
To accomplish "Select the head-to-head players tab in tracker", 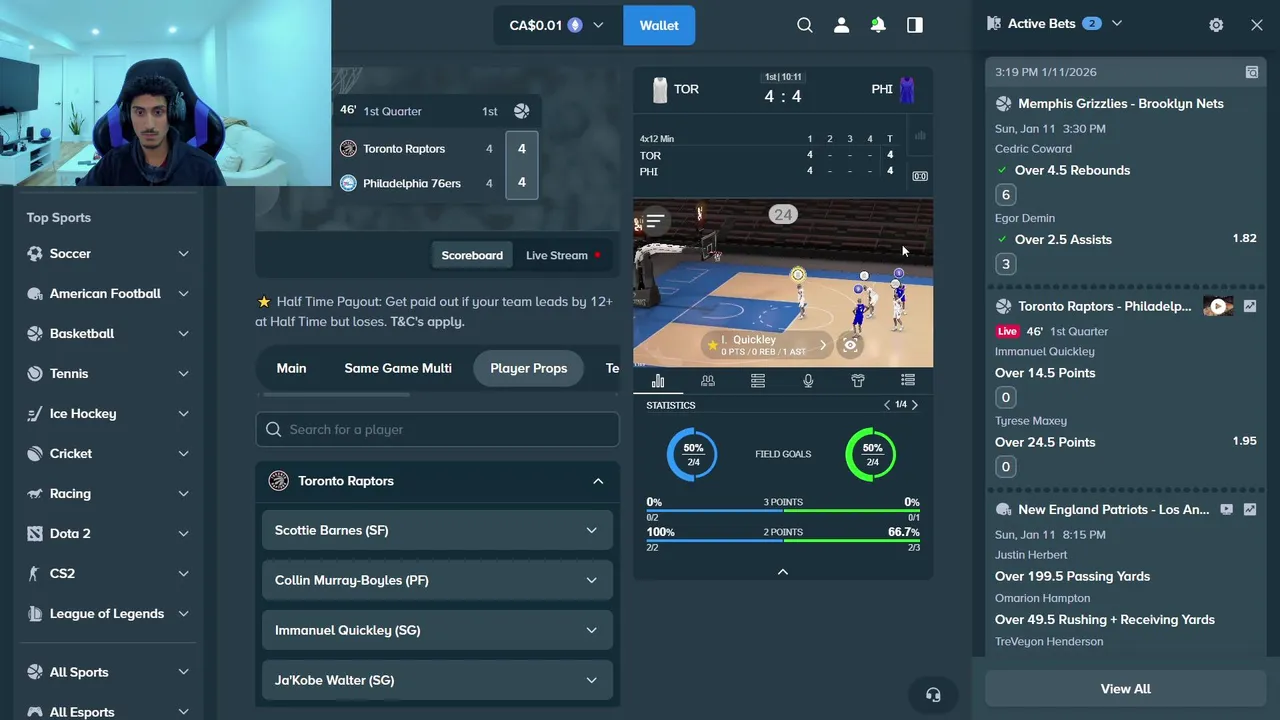I will (708, 380).
